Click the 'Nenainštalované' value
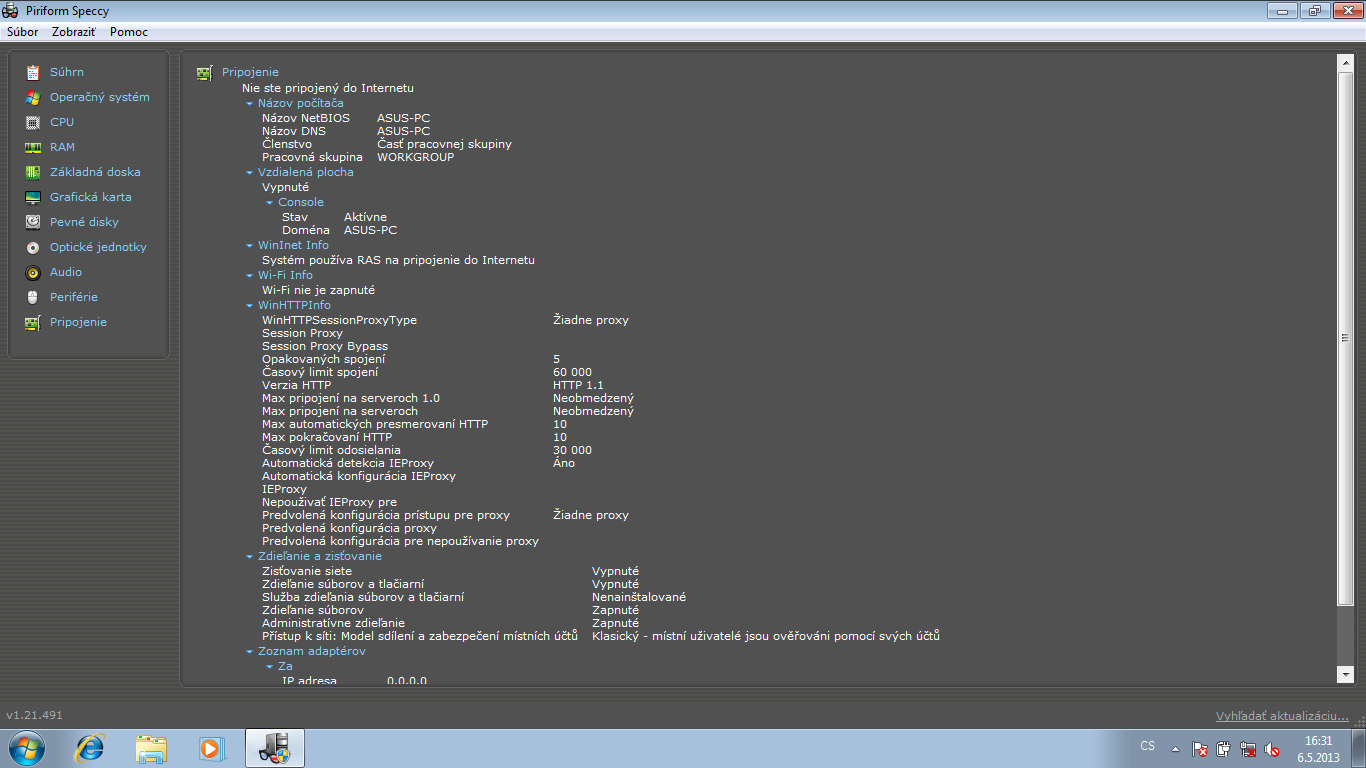The image size is (1366, 768). click(x=639, y=597)
